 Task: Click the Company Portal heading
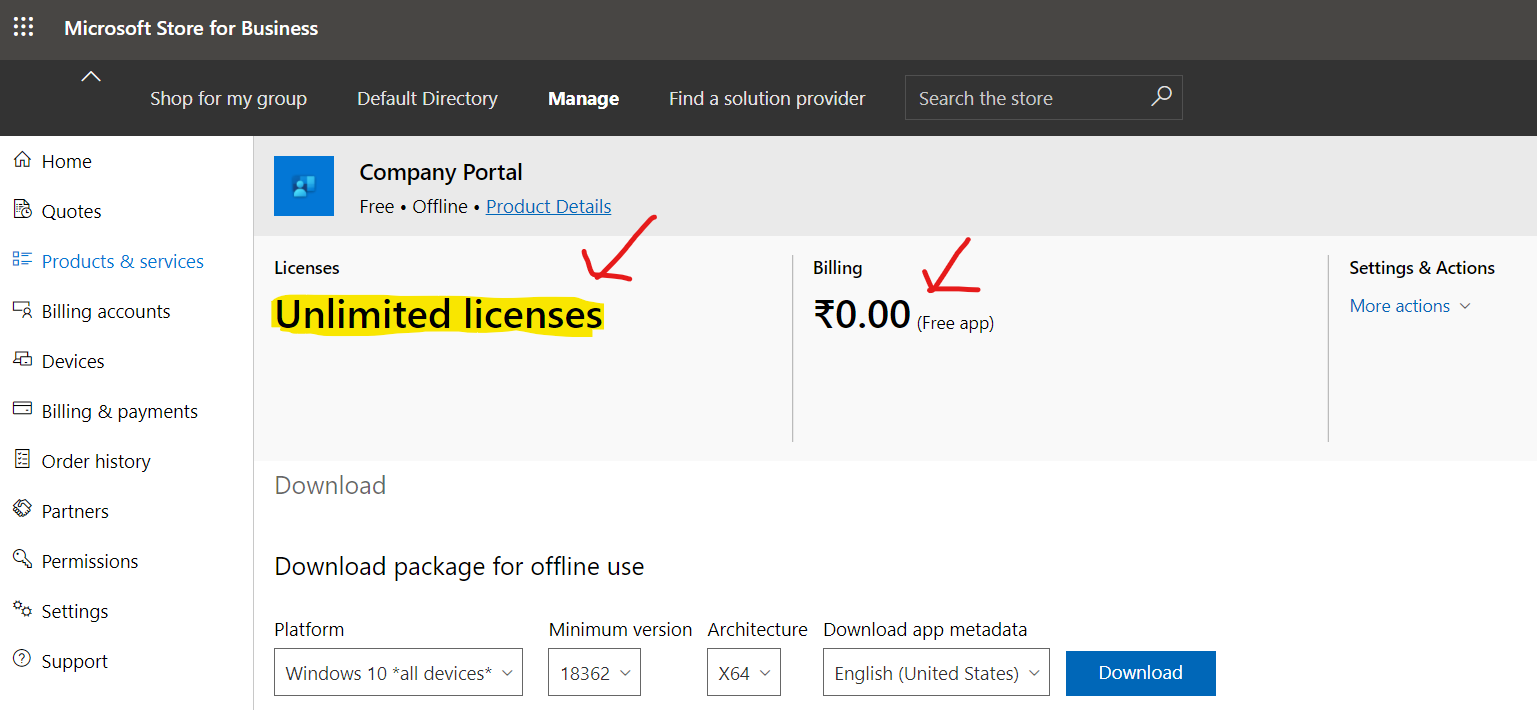click(x=441, y=172)
